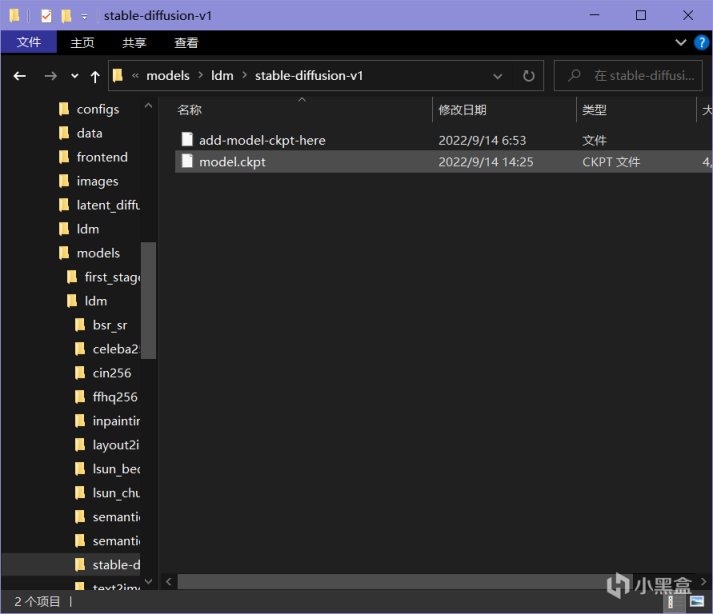713x614 pixels.
Task: Open the recent locations dropdown arrow
Action: tap(75, 76)
